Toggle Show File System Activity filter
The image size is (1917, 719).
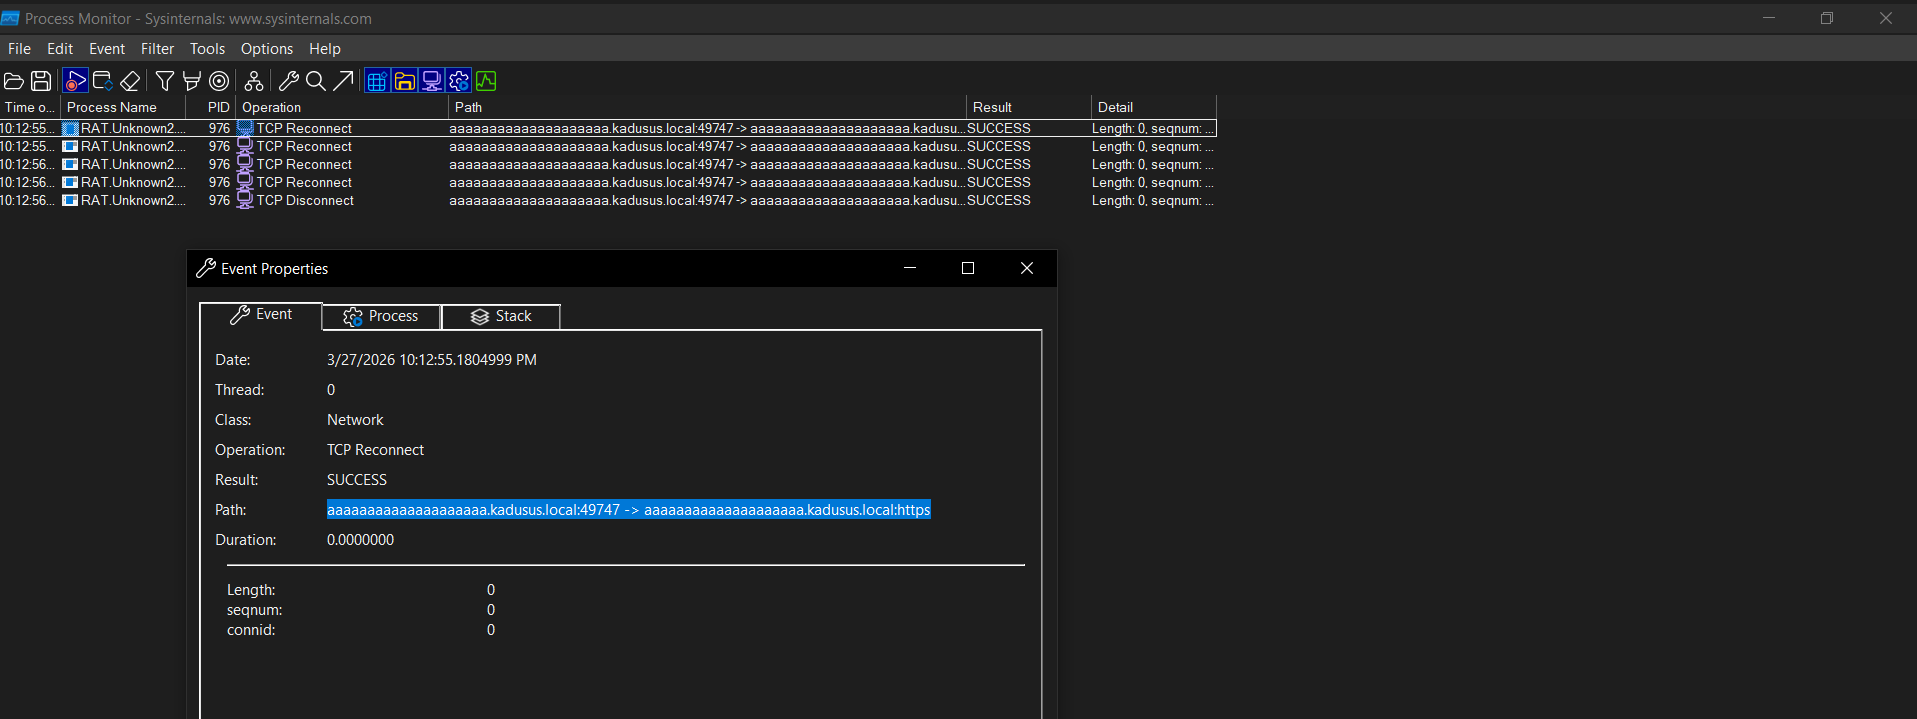[x=404, y=81]
